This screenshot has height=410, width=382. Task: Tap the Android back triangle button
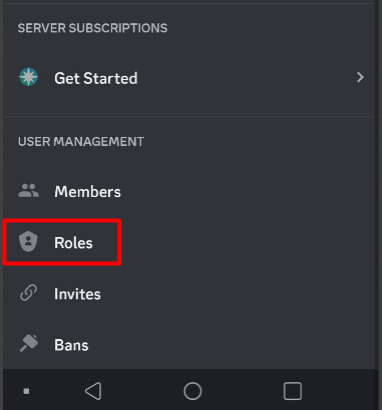(x=93, y=391)
